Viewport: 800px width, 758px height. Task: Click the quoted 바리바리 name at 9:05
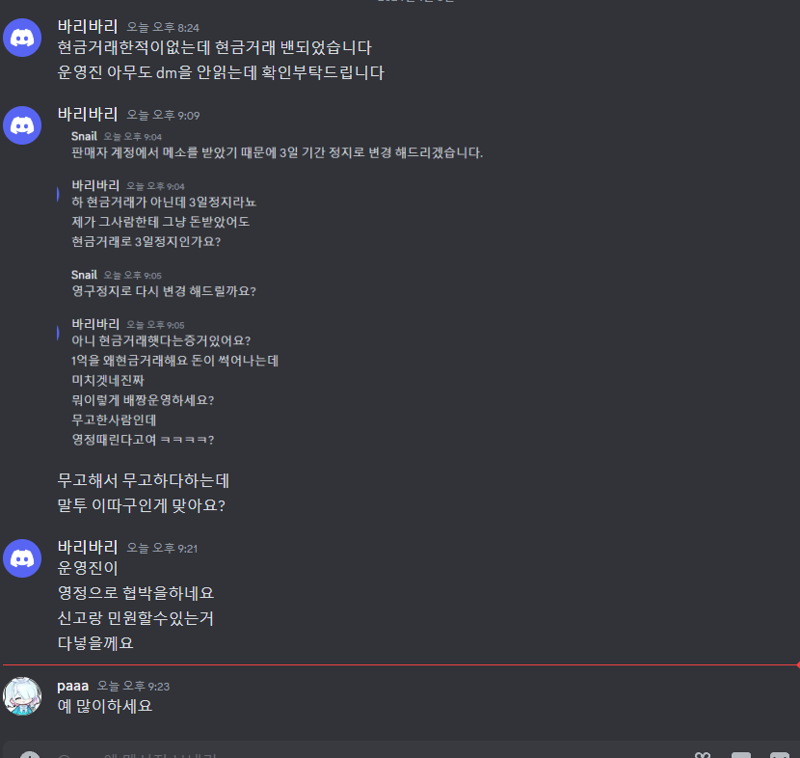tap(95, 324)
